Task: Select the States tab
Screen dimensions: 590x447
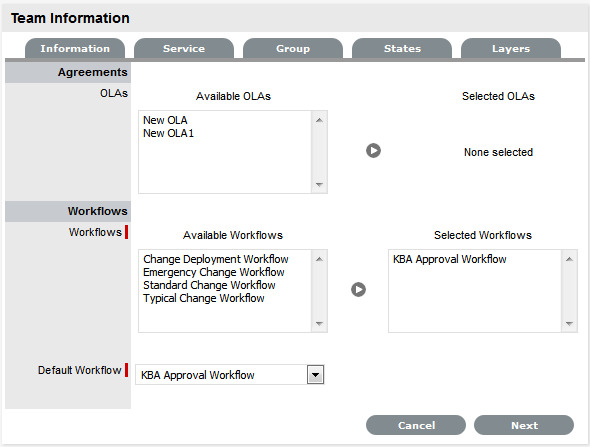Action: pyautogui.click(x=402, y=49)
